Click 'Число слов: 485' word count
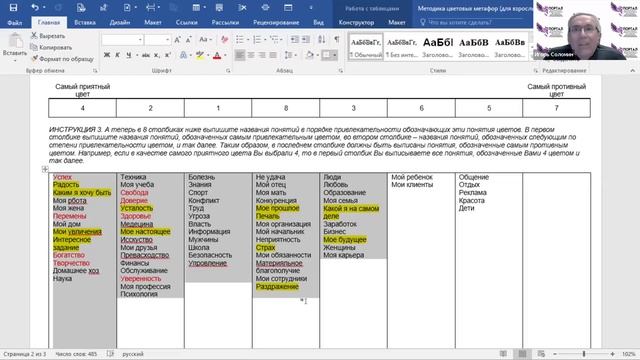 (76, 354)
